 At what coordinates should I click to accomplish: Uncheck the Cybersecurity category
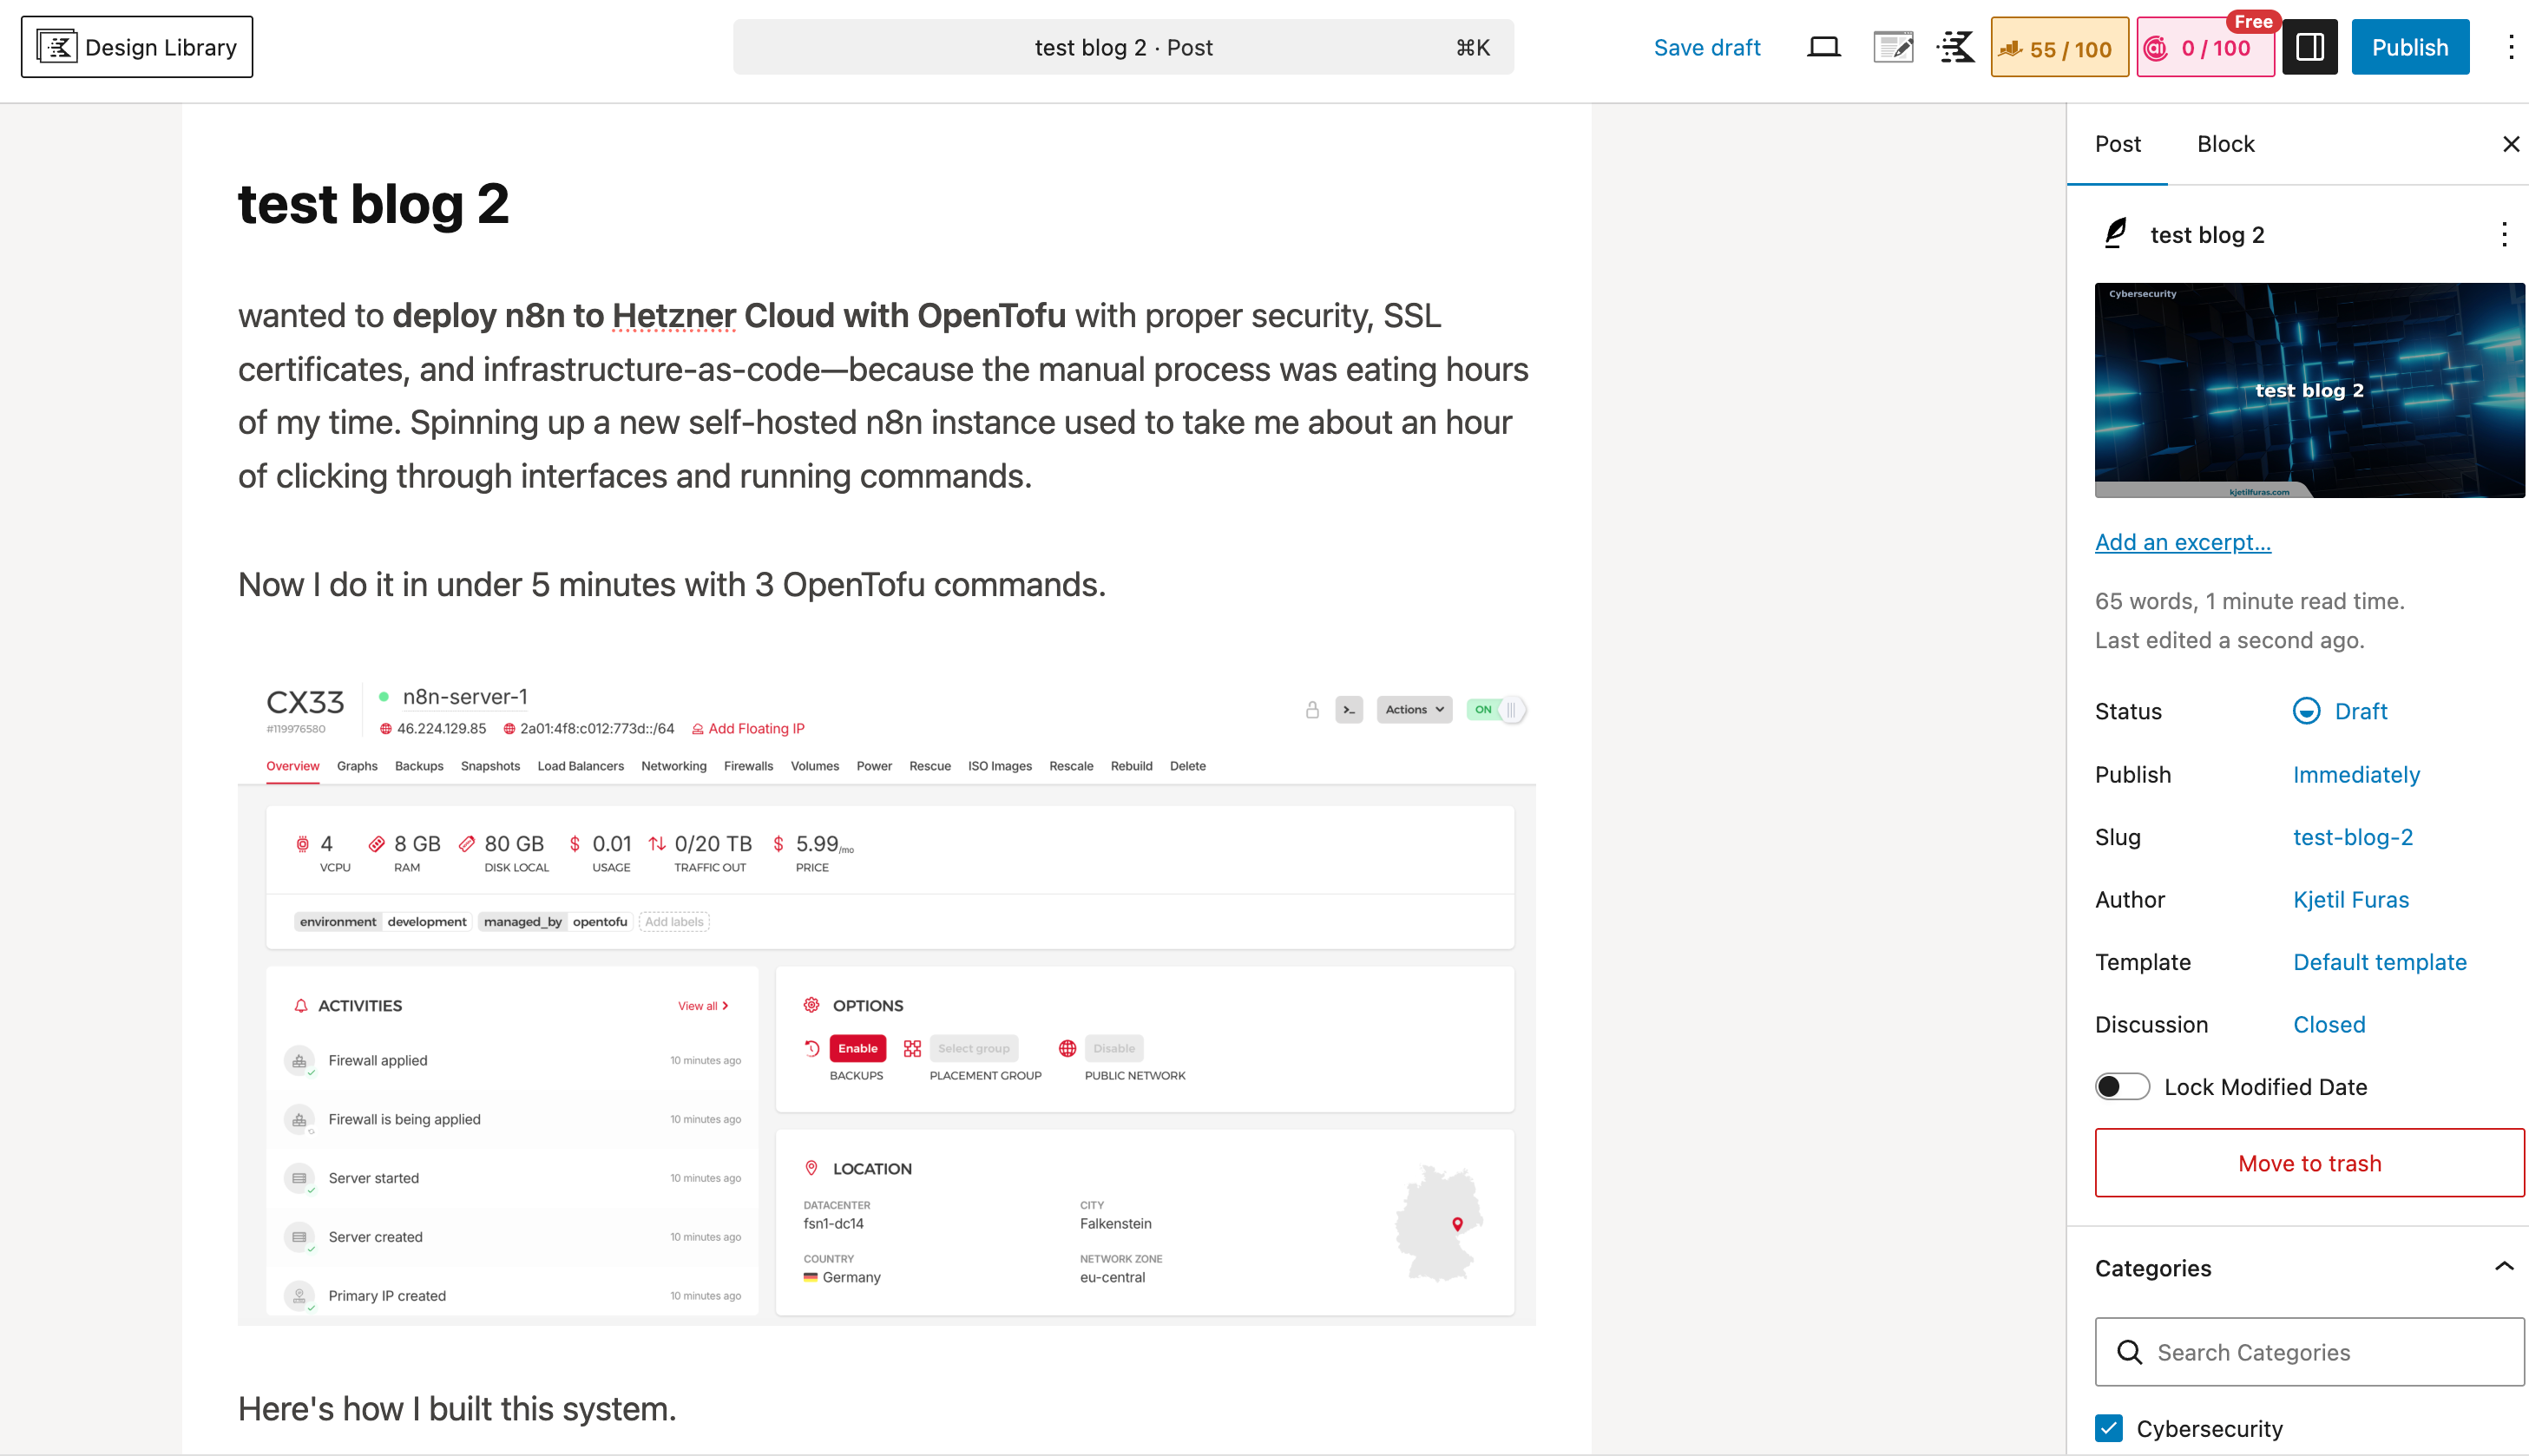[x=2108, y=1428]
